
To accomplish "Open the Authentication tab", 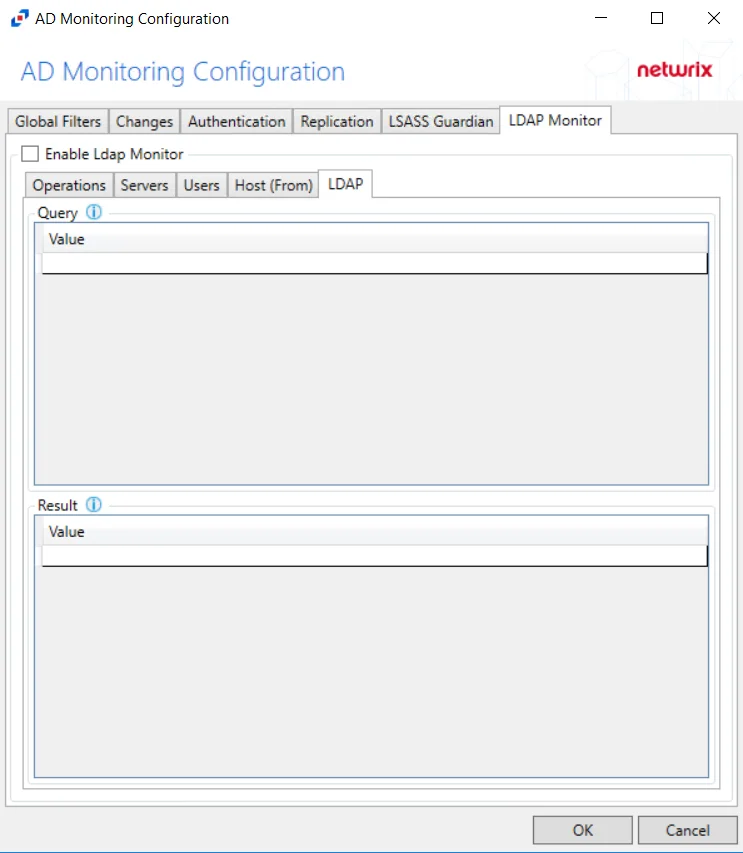I will point(237,121).
